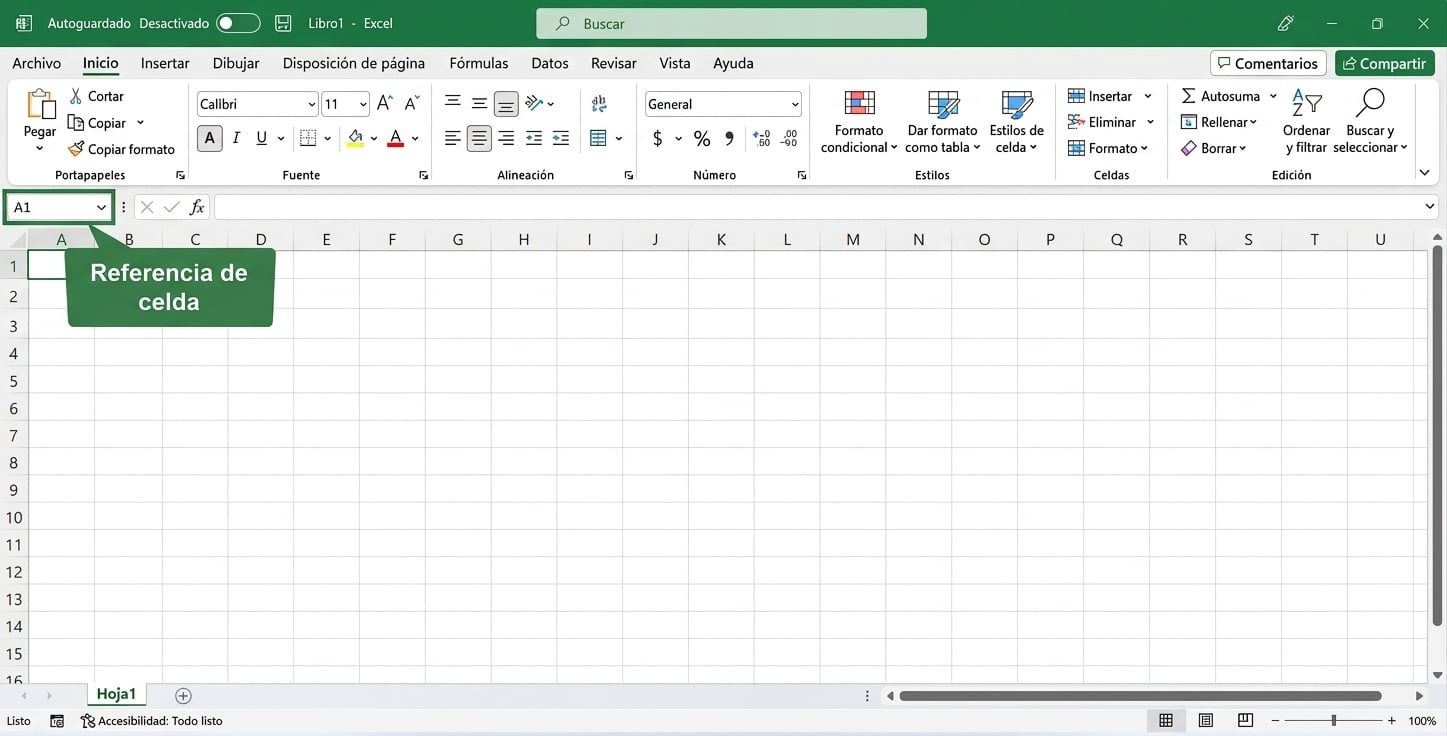Screen dimensions: 1447x736
Task: Open the font size dropdown
Action: click(362, 104)
